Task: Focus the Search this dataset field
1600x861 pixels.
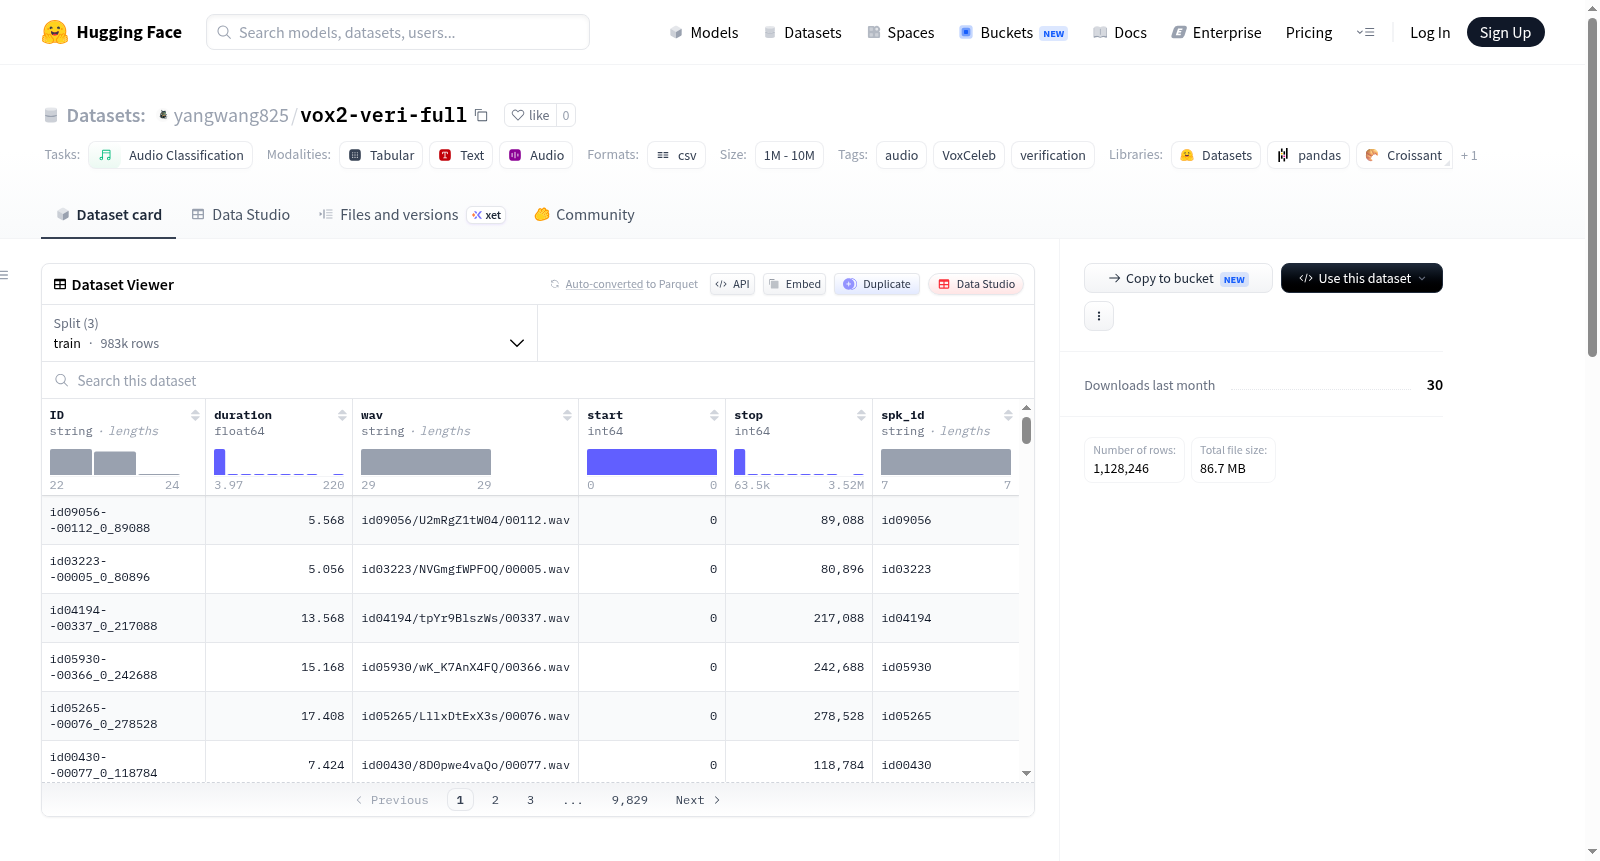Action: (x=538, y=381)
